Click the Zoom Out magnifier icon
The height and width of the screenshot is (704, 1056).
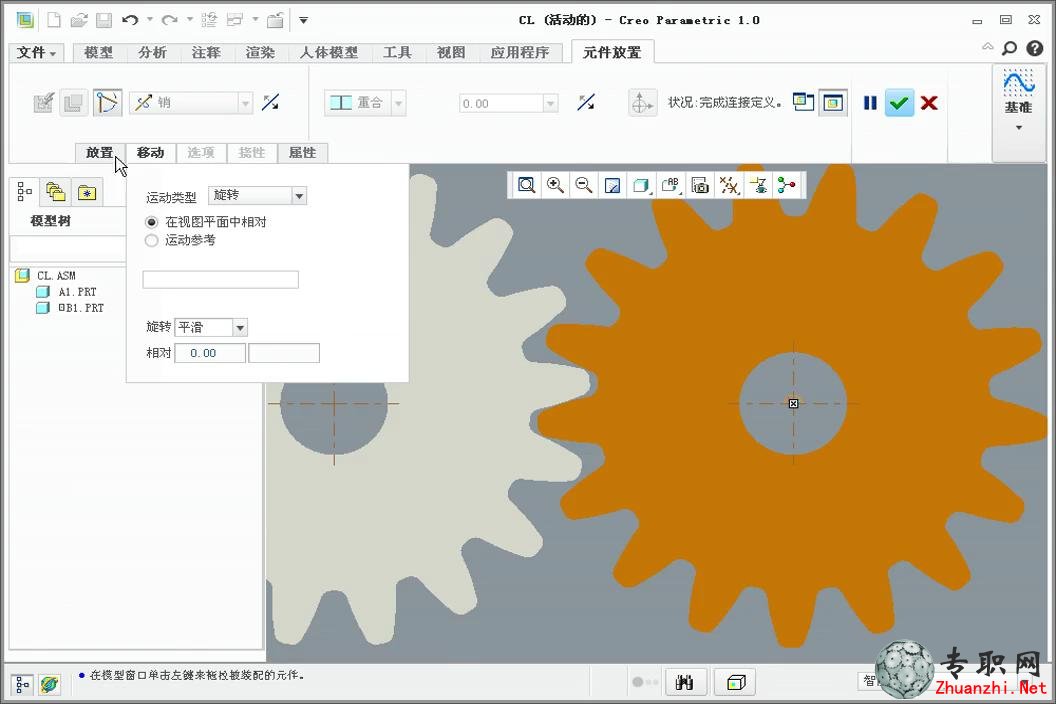(584, 185)
